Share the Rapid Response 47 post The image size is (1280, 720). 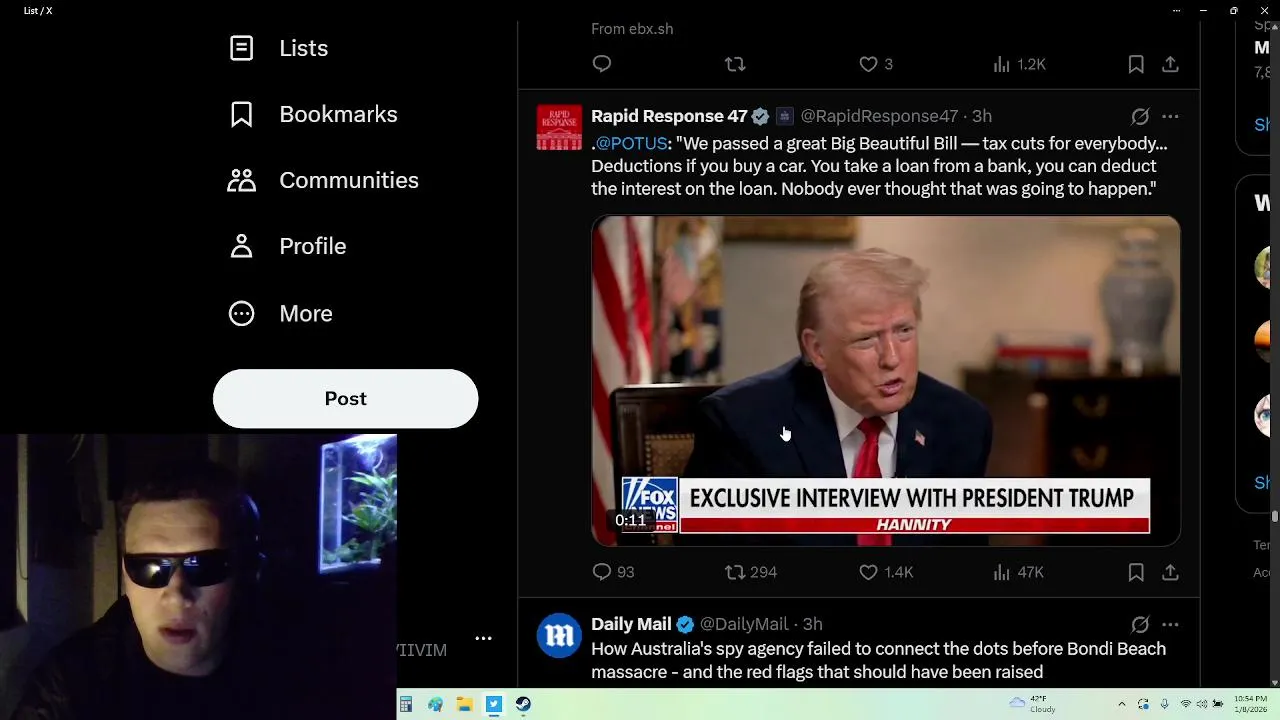click(x=1170, y=572)
